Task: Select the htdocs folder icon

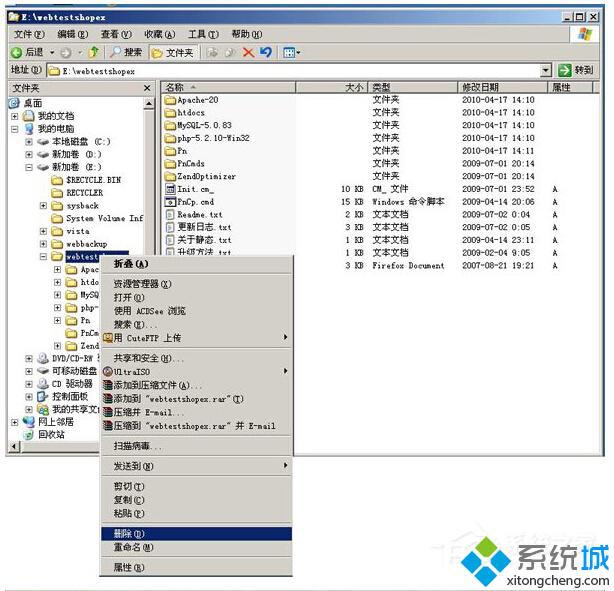Action: click(170, 113)
